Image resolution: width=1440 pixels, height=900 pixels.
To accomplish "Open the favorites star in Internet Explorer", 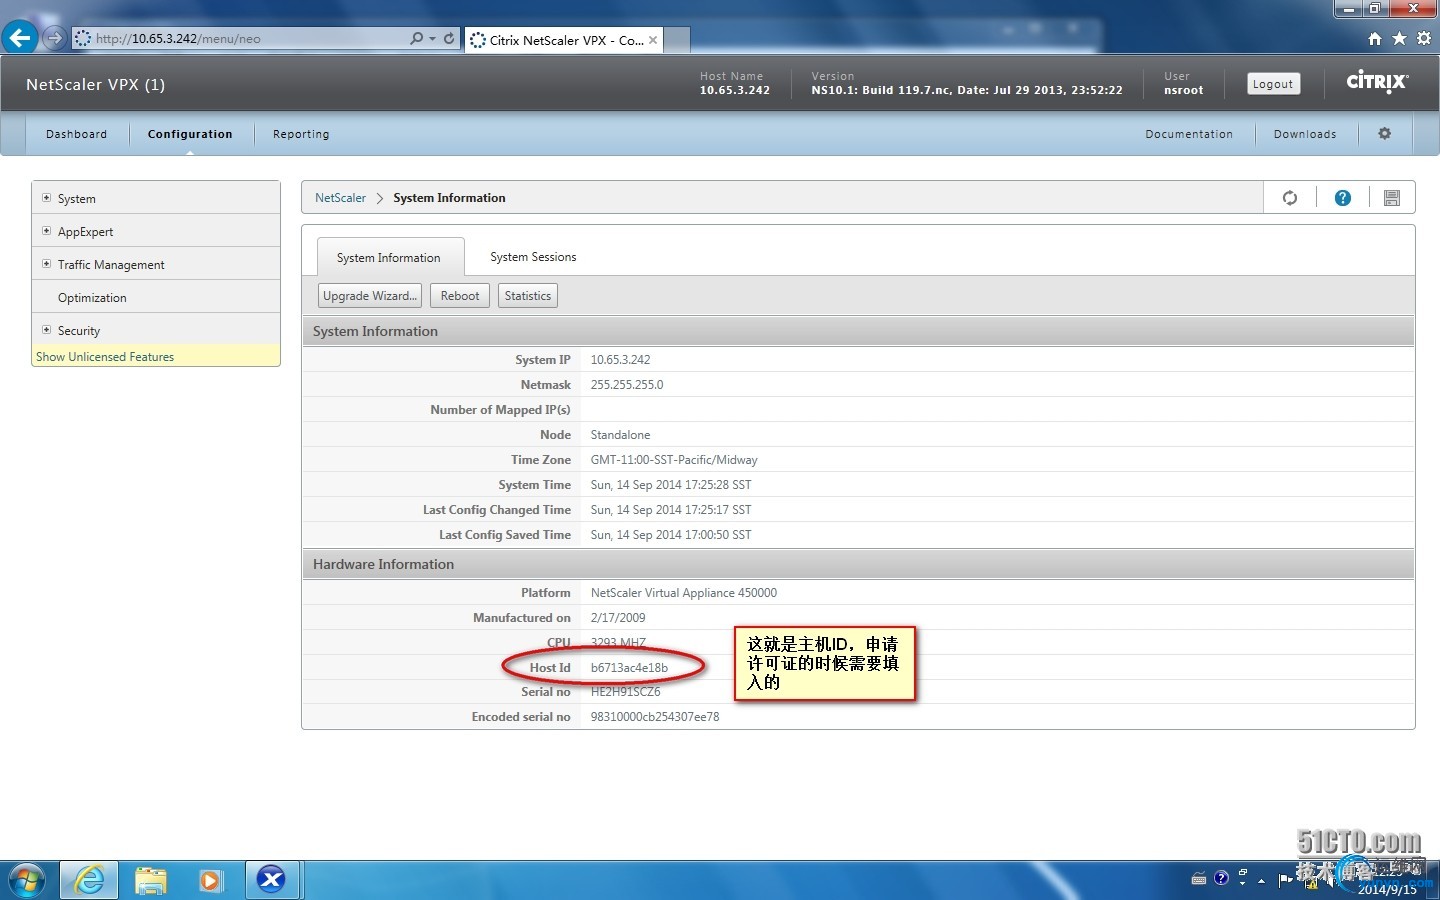I will (x=1399, y=38).
